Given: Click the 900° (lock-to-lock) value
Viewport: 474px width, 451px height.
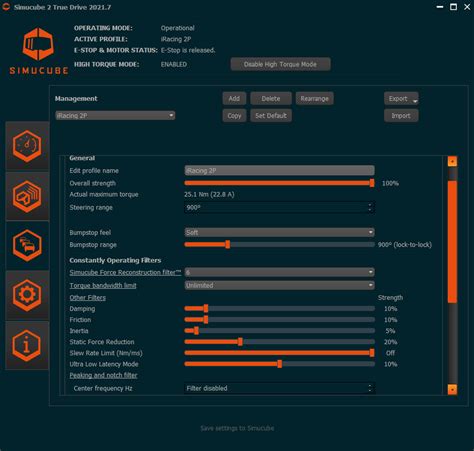Looking at the screenshot, I should click(405, 245).
